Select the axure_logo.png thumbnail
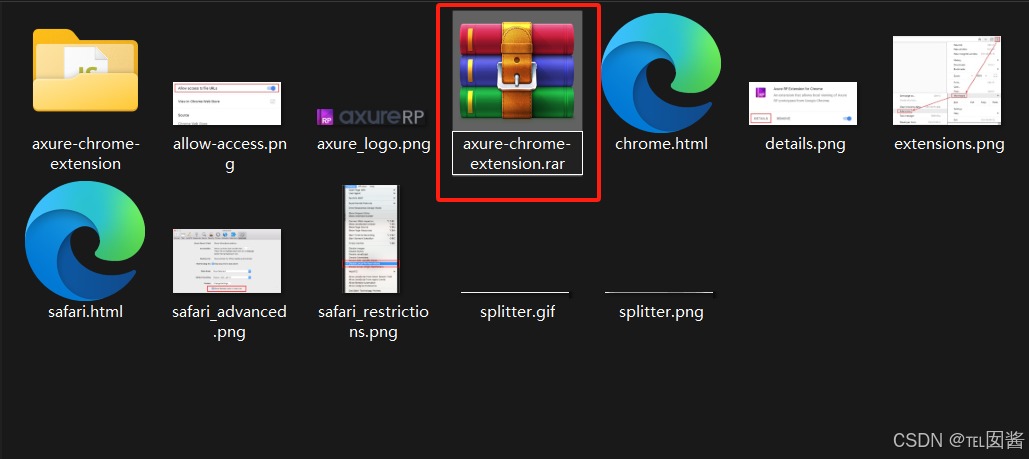 (371, 117)
